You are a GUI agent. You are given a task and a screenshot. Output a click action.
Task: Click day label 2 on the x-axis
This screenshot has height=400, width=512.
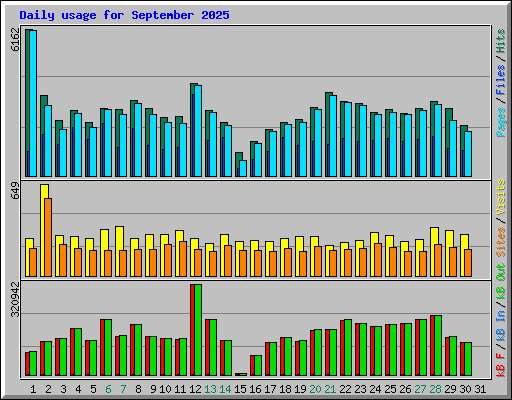pyautogui.click(x=48, y=389)
